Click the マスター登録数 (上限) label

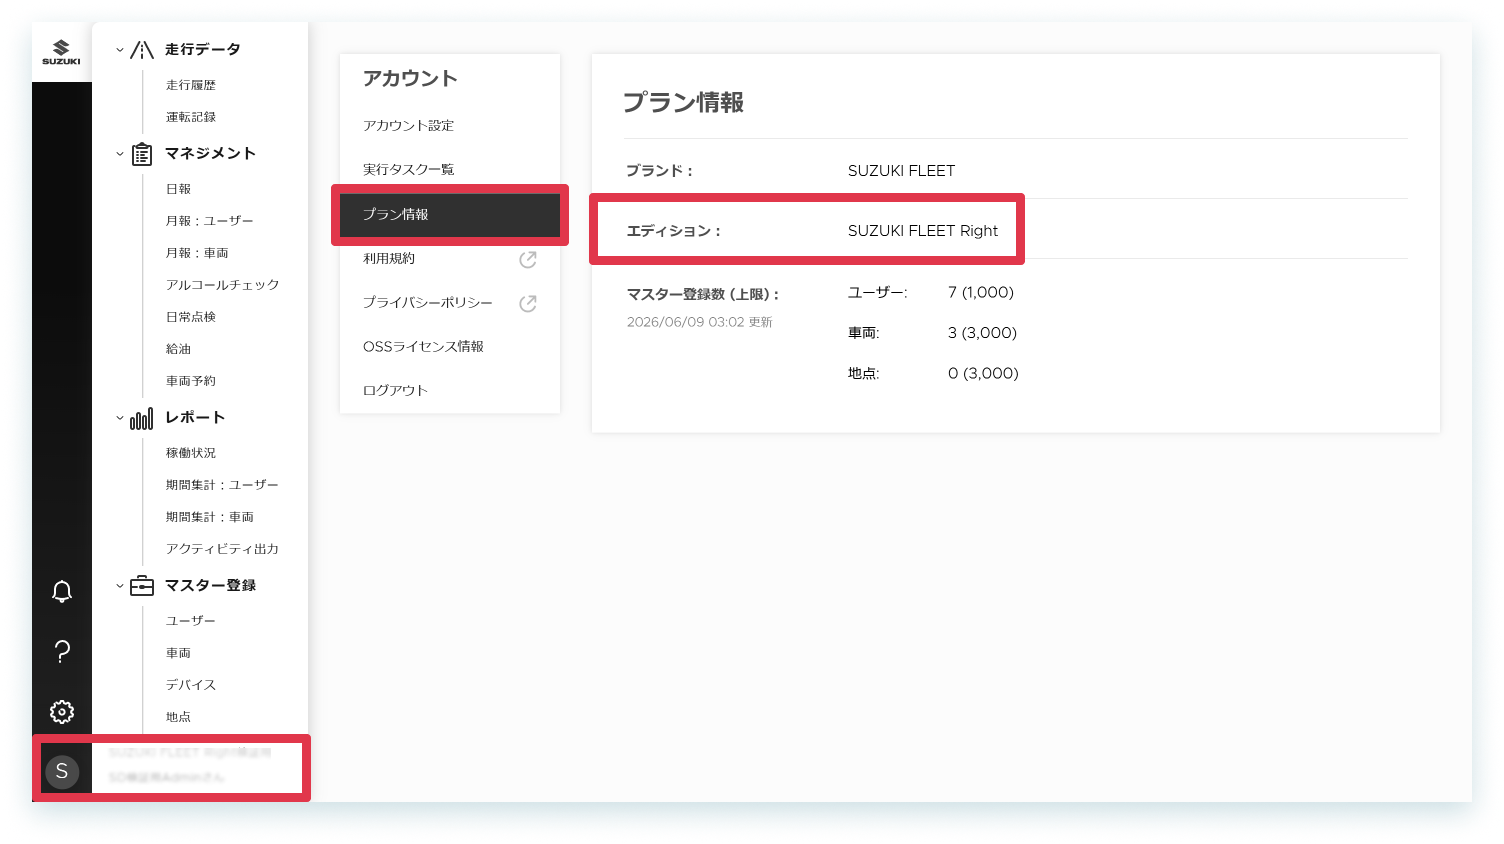pos(702,294)
